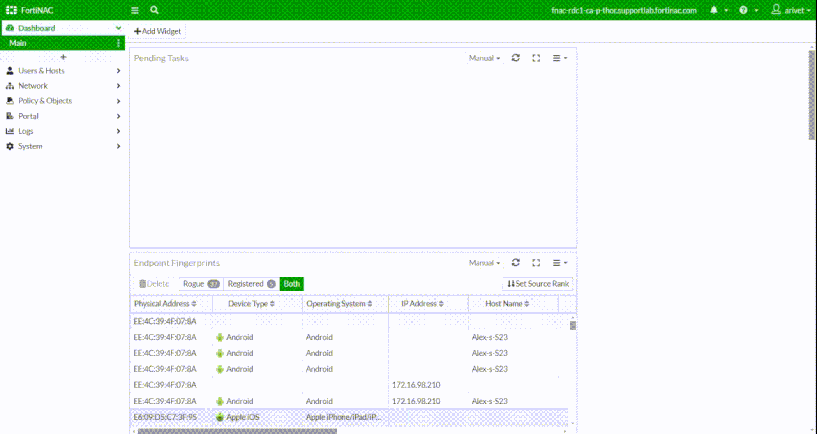Open the arivet user menu
Screen dimensions: 817x434
pos(790,10)
